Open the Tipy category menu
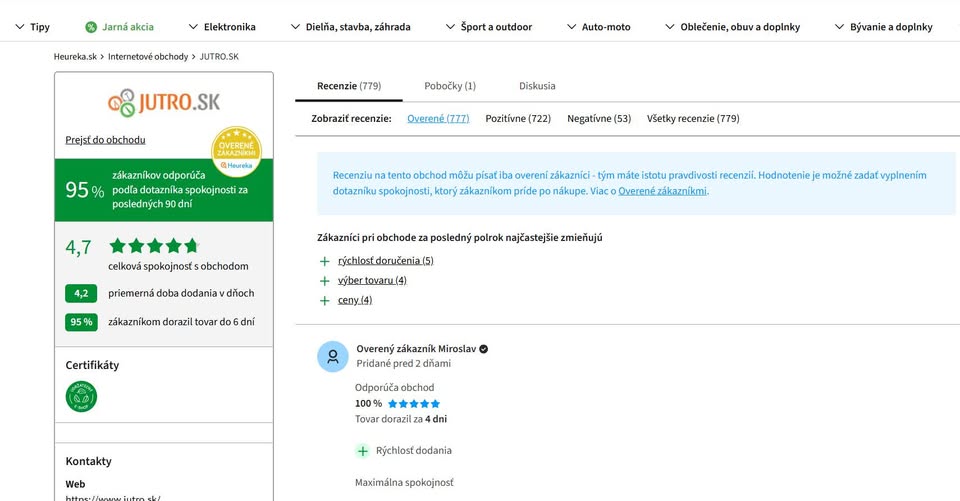Viewport: 960px width, 501px height. pos(32,27)
